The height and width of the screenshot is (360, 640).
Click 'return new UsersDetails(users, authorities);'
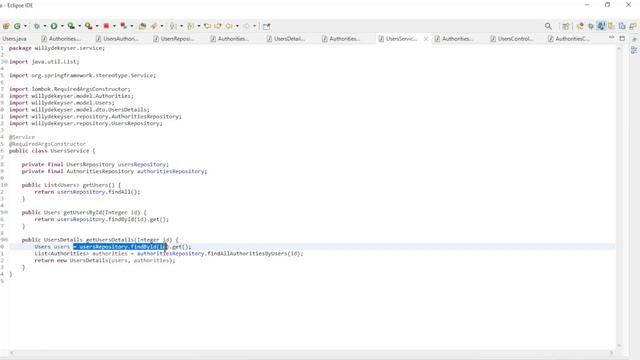pyautogui.click(x=105, y=260)
